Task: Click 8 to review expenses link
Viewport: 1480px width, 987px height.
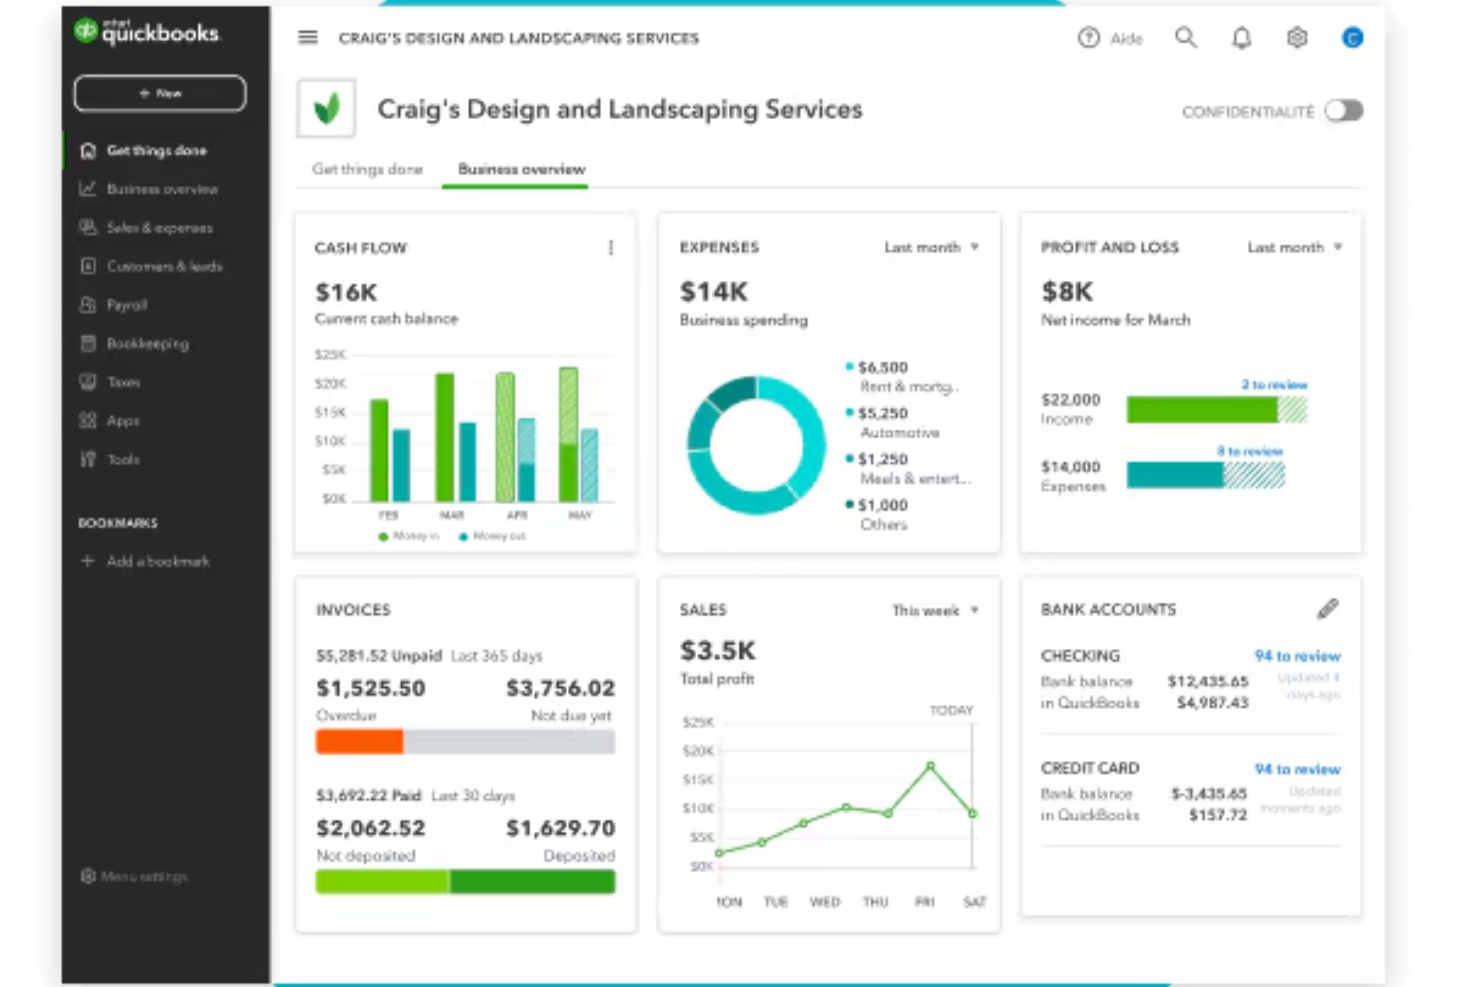Action: tap(1249, 451)
